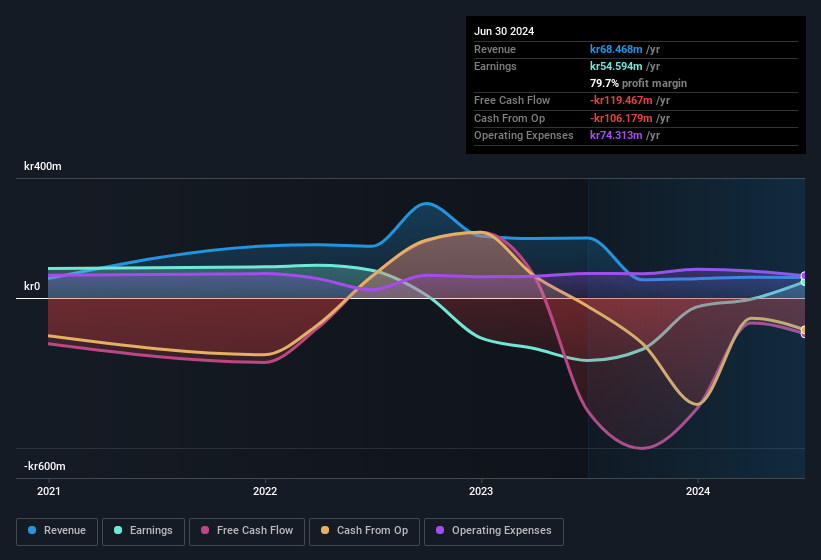Click the kr74.313m operating expenses value
This screenshot has height=560, width=821.
[x=616, y=135]
